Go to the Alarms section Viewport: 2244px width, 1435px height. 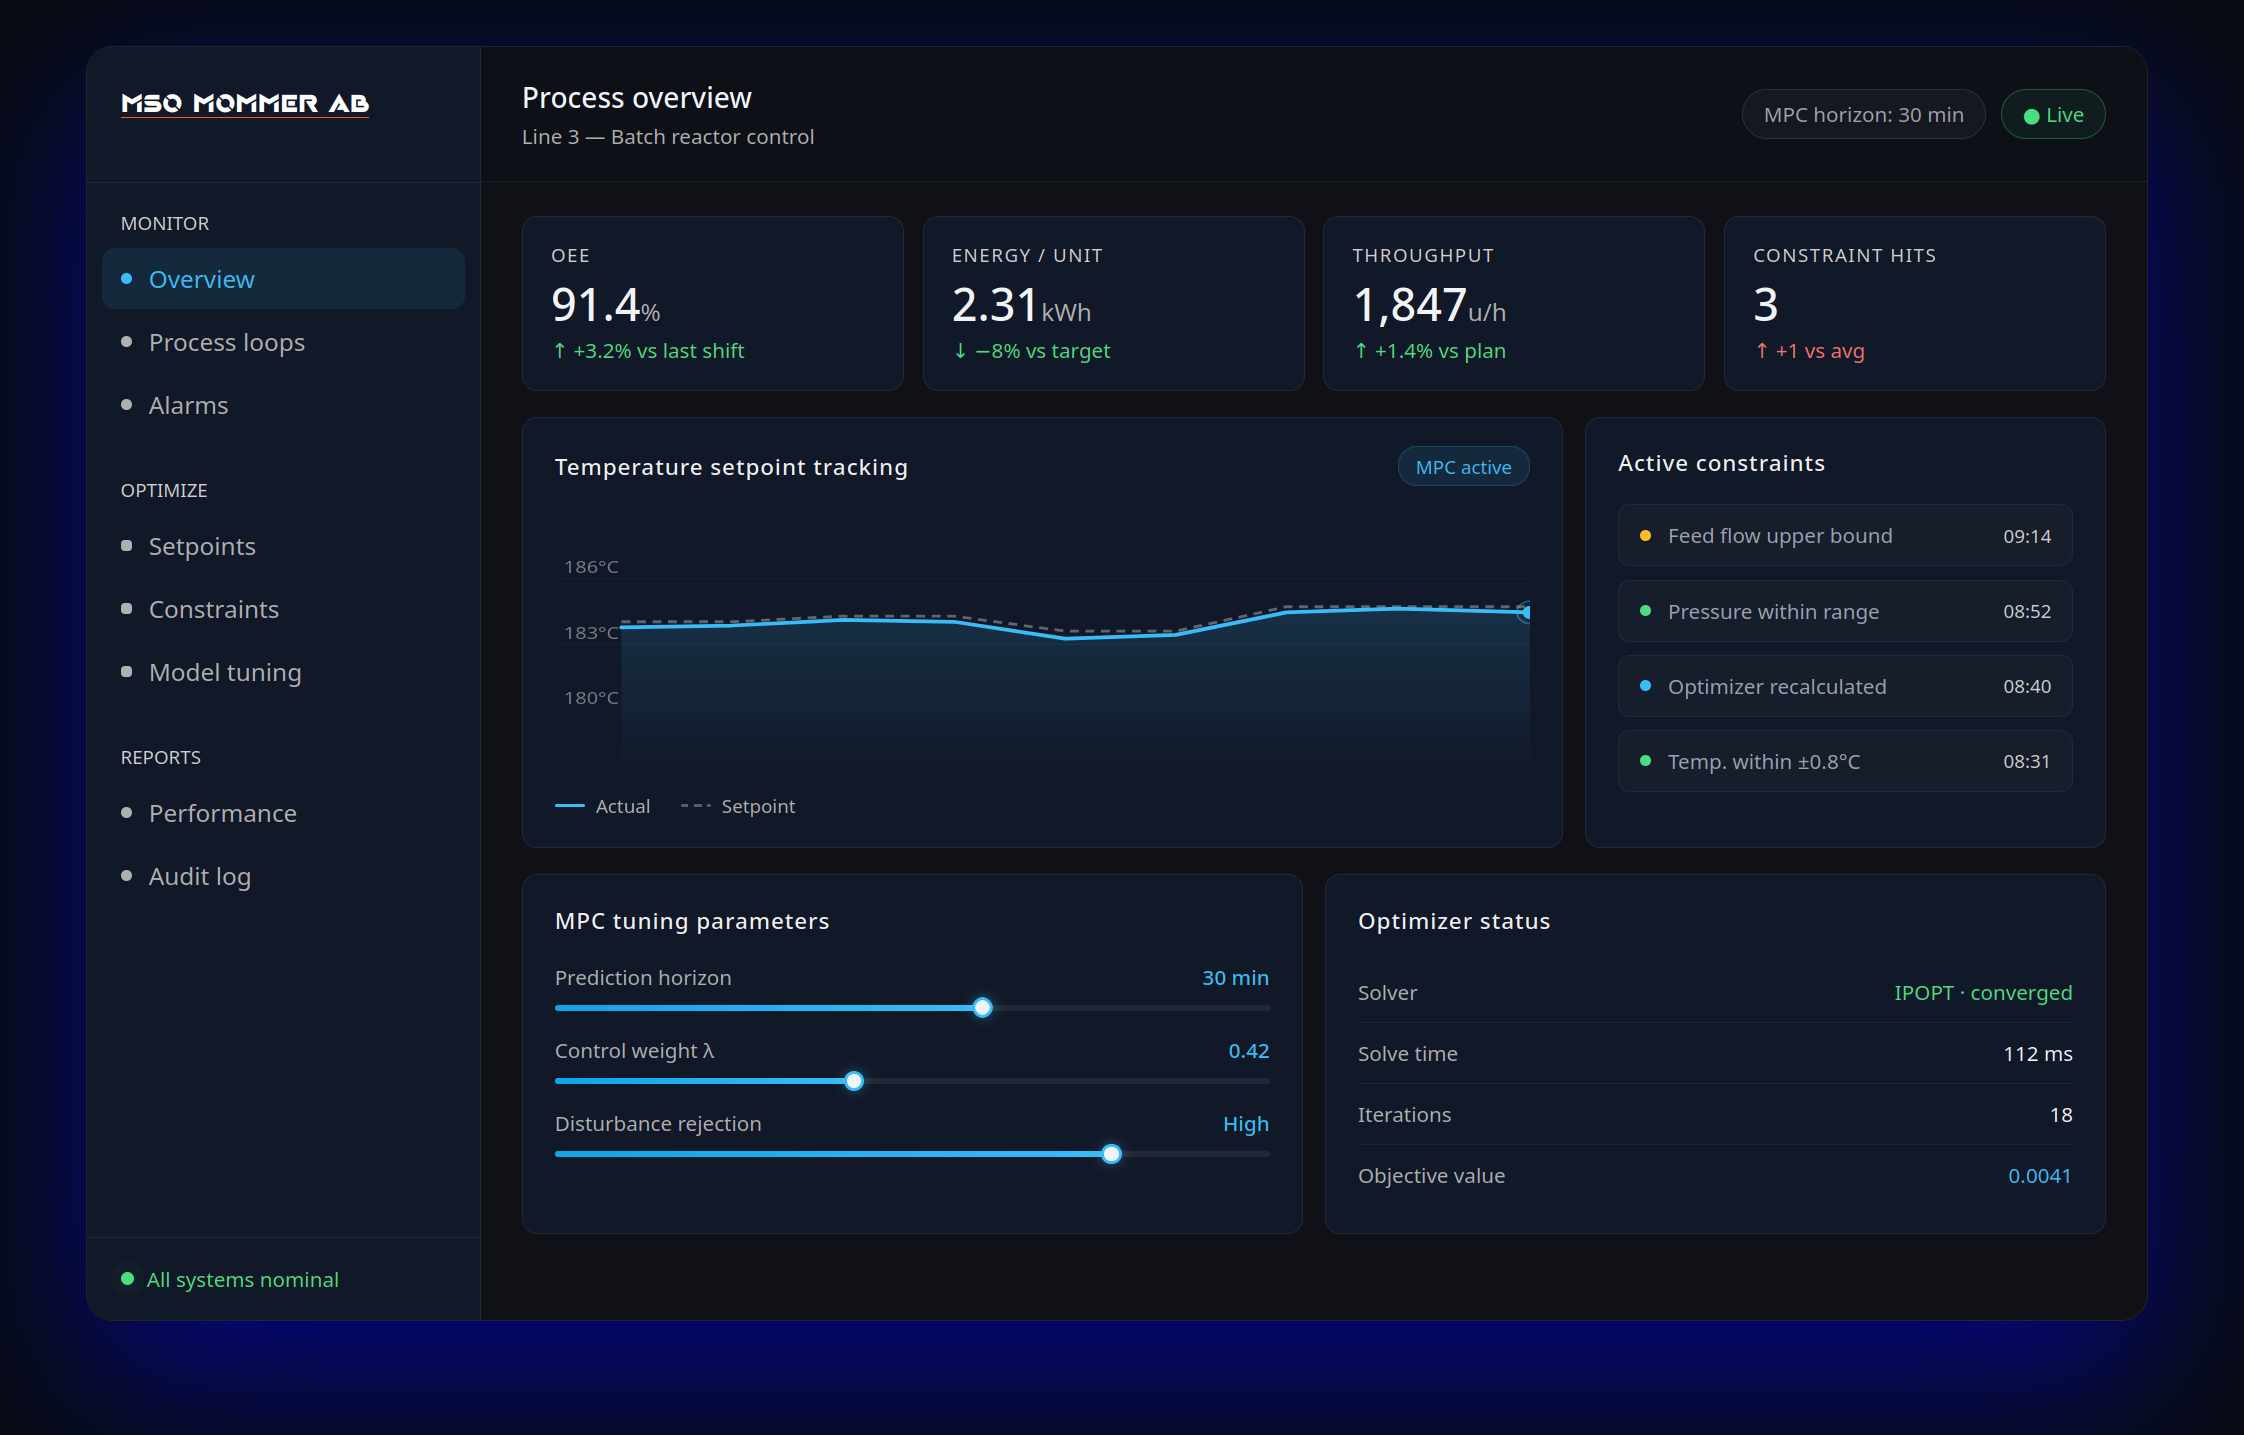pyautogui.click(x=188, y=405)
